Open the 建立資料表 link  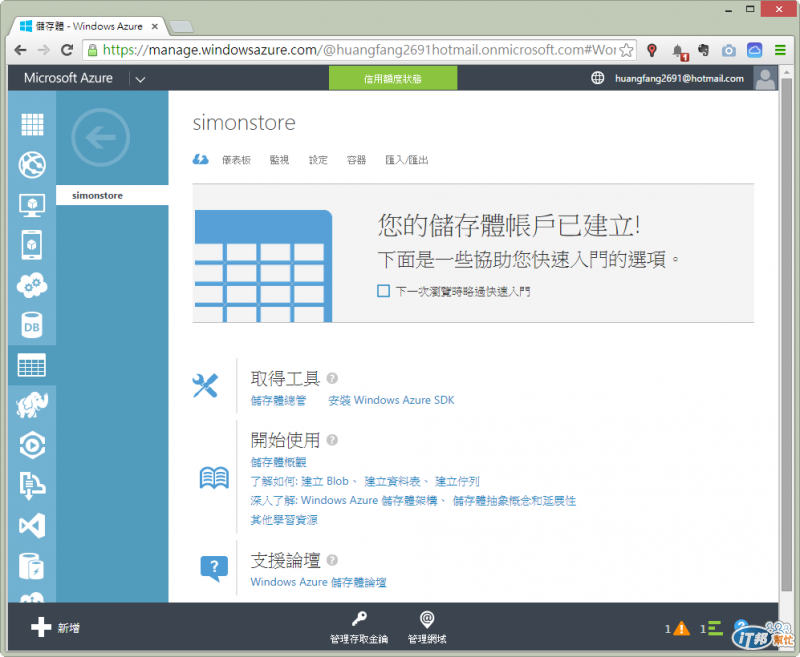pyautogui.click(x=392, y=481)
